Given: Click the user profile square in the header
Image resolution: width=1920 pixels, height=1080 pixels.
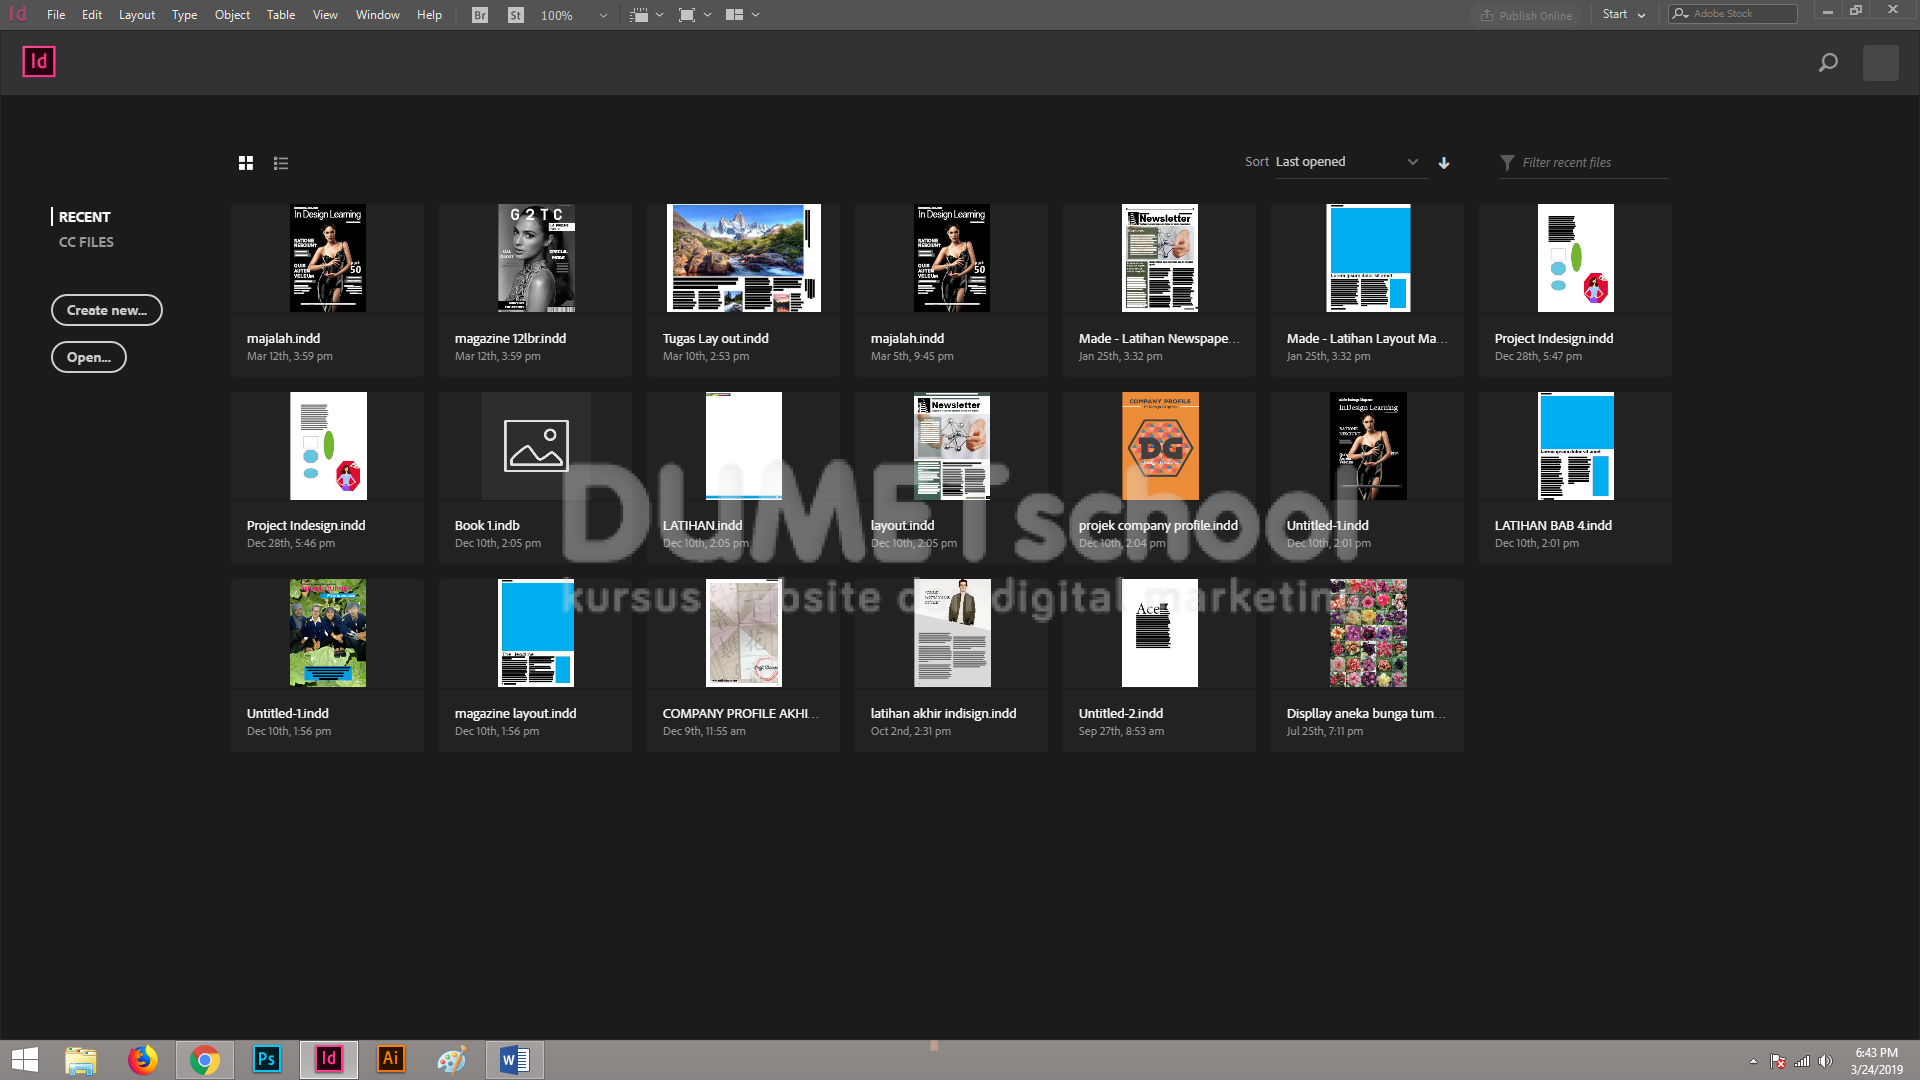Looking at the screenshot, I should point(1881,63).
